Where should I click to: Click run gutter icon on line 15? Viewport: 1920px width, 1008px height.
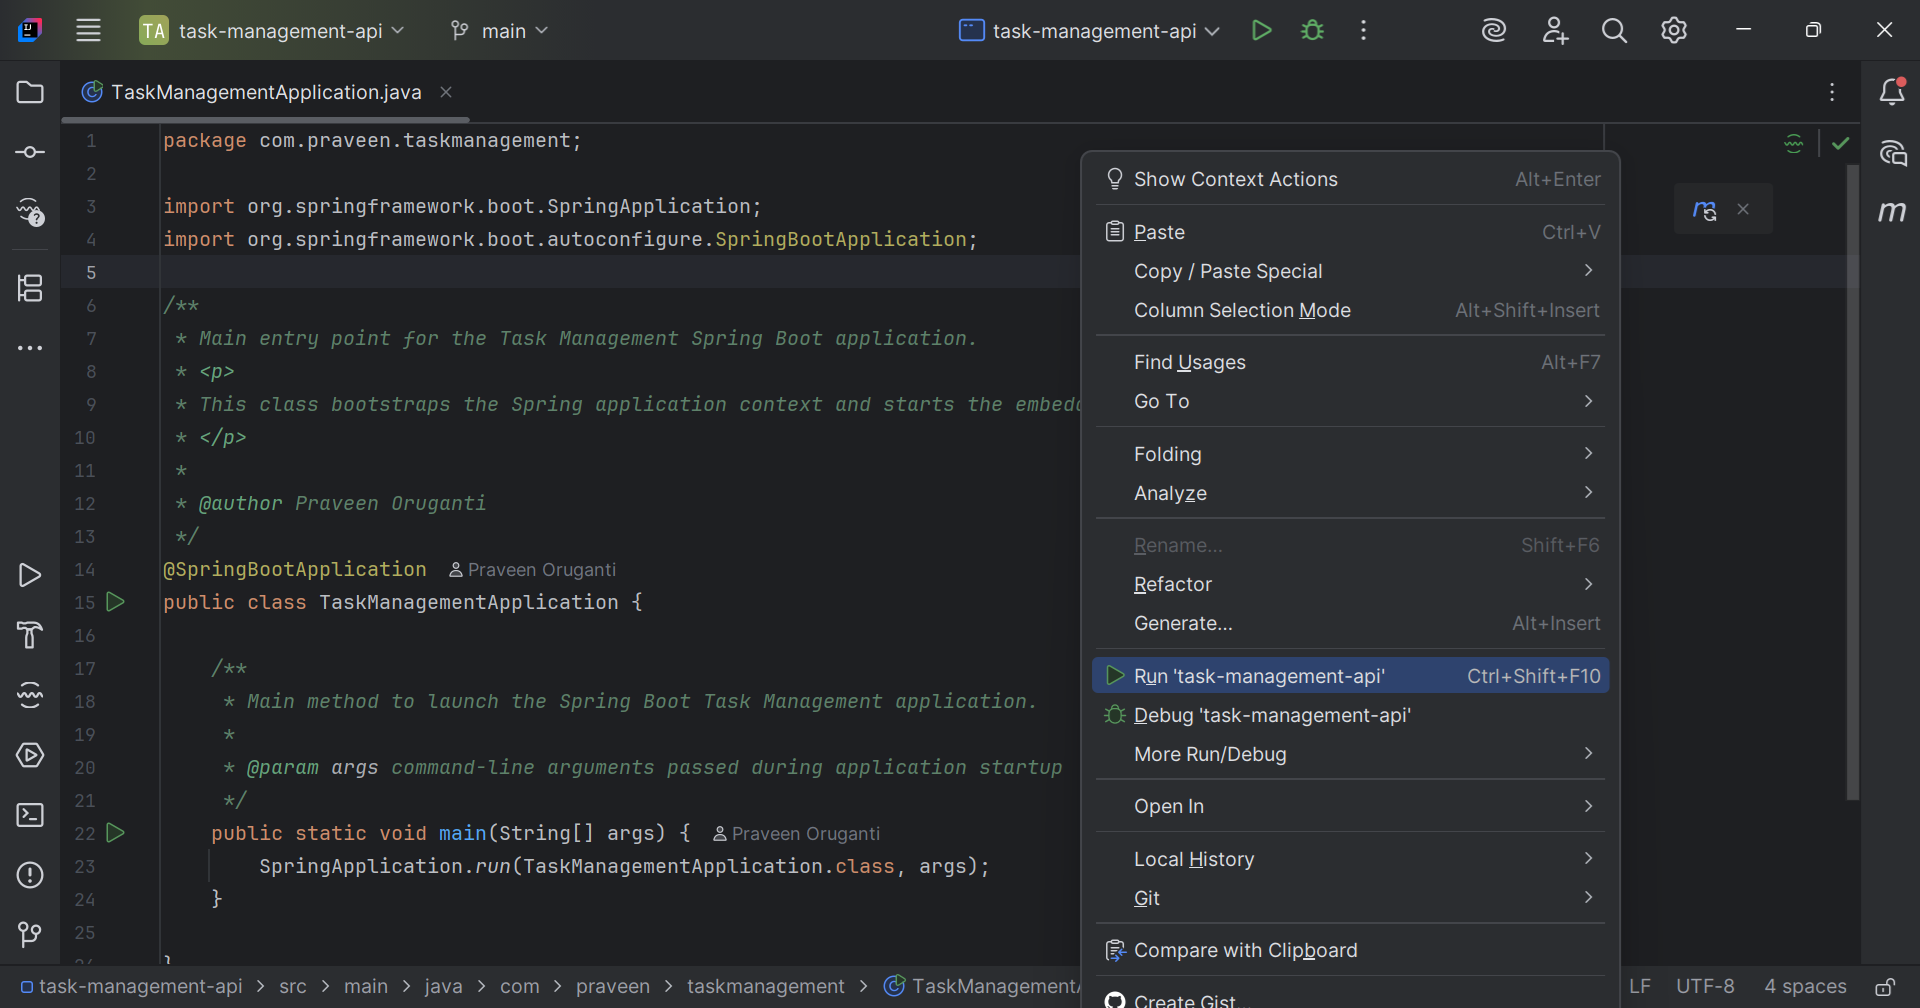tap(116, 602)
